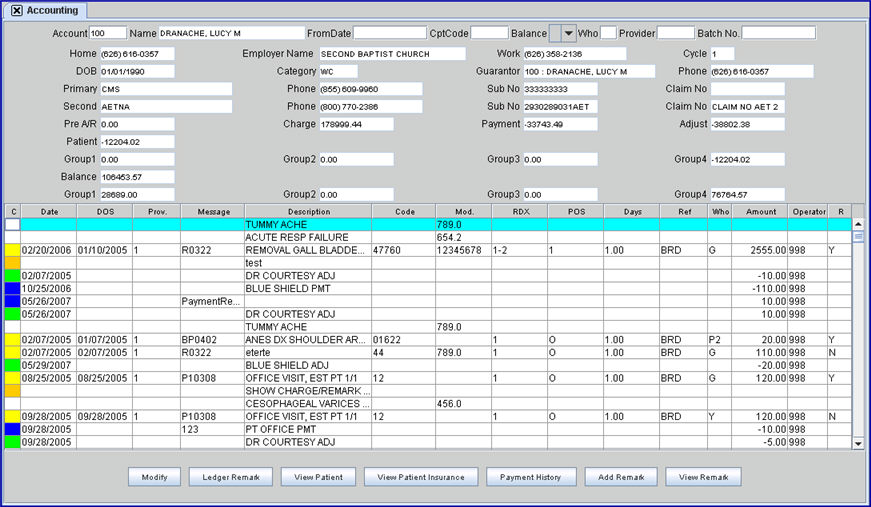Select the ACUTE RESP FAILURE row
Screen dimensions: 871x507
click(428, 238)
